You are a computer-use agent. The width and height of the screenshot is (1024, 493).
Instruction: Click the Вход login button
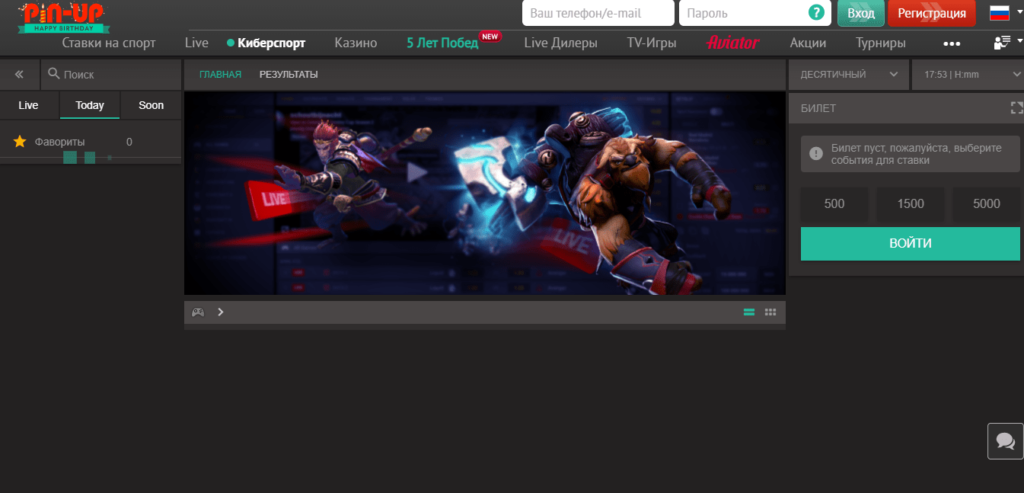tap(861, 13)
